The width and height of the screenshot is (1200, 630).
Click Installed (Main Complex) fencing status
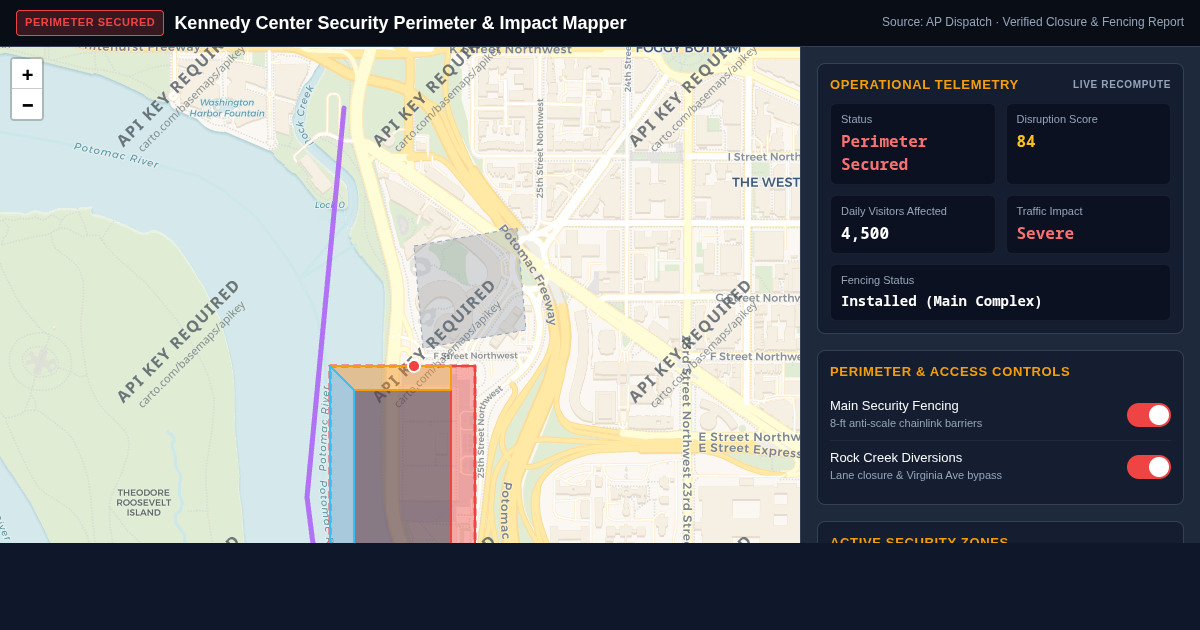(x=941, y=301)
